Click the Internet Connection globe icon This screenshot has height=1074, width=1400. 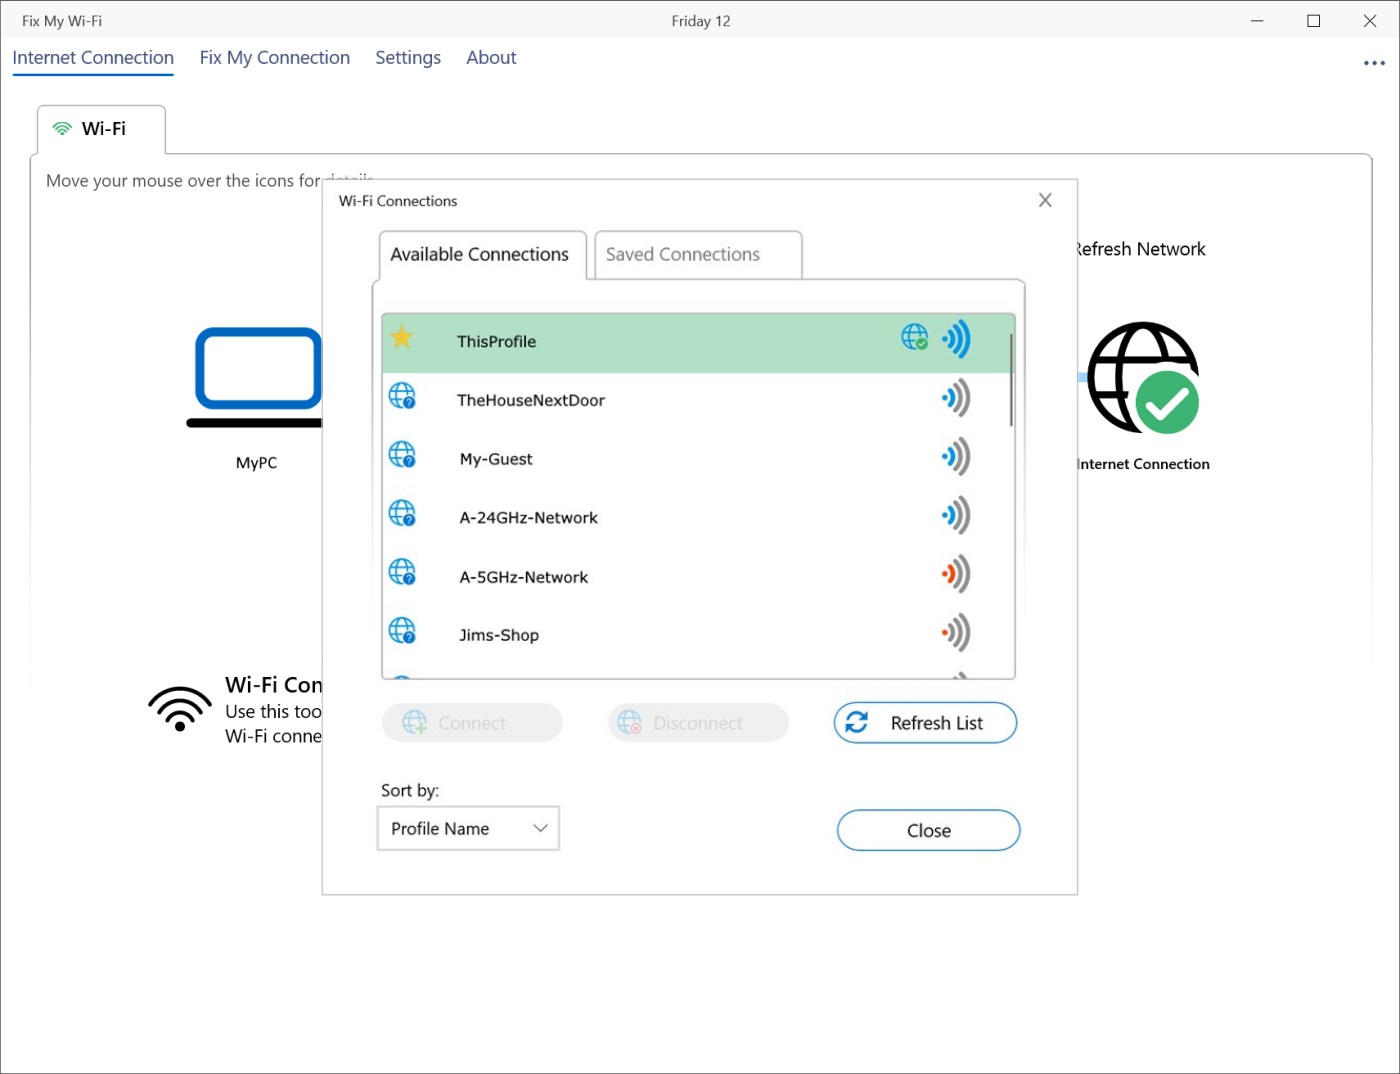coord(1143,378)
